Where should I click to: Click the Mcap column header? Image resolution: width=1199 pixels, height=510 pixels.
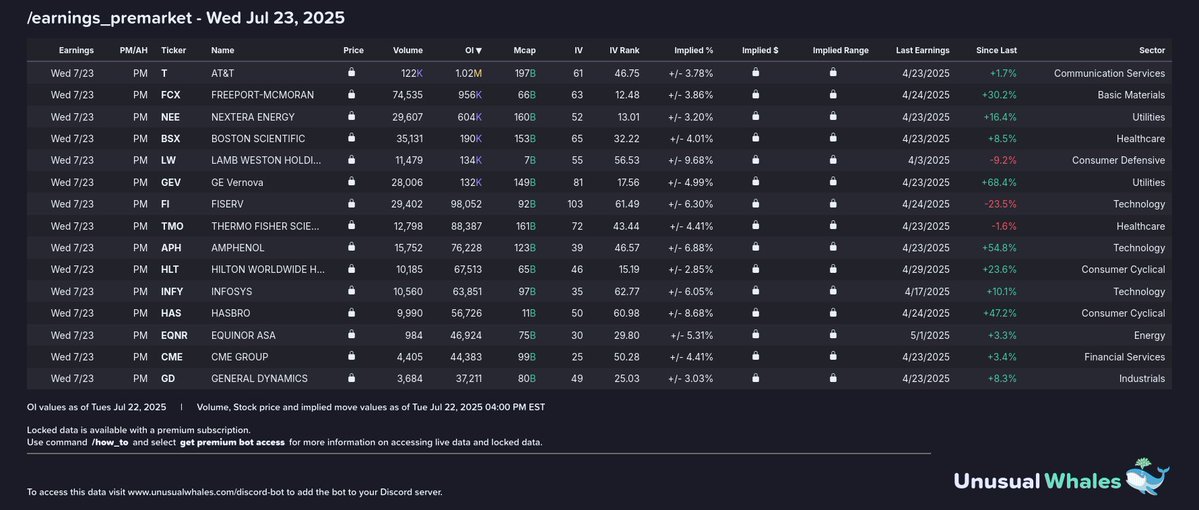pyautogui.click(x=524, y=50)
